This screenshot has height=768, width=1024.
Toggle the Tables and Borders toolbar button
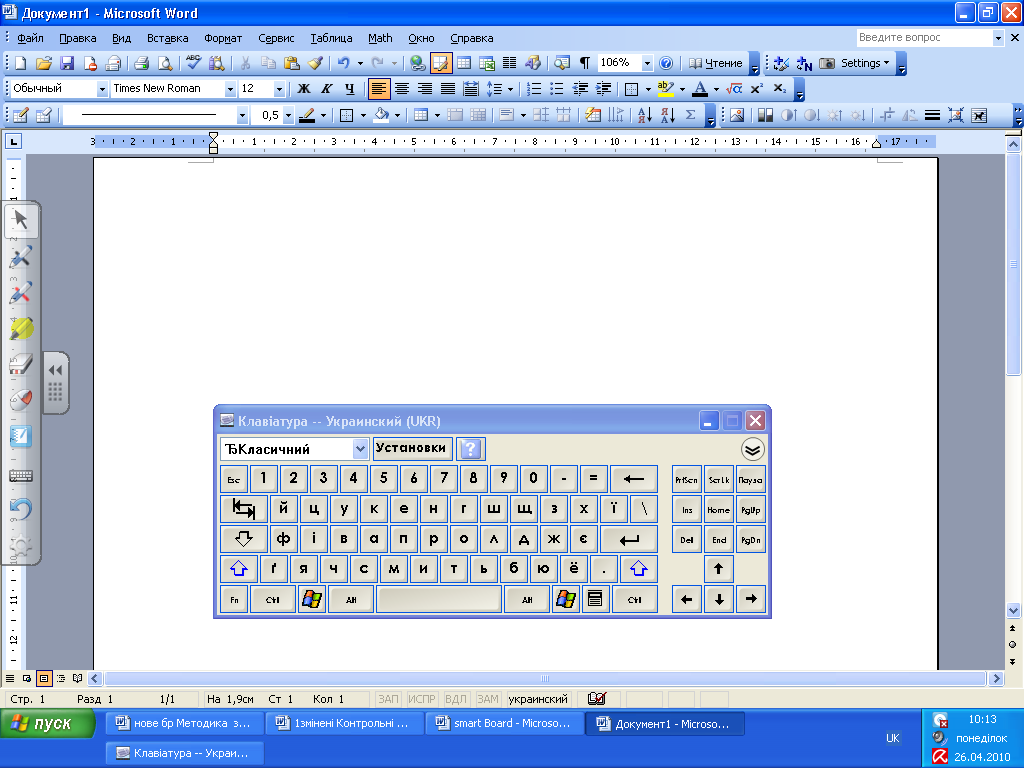441,63
